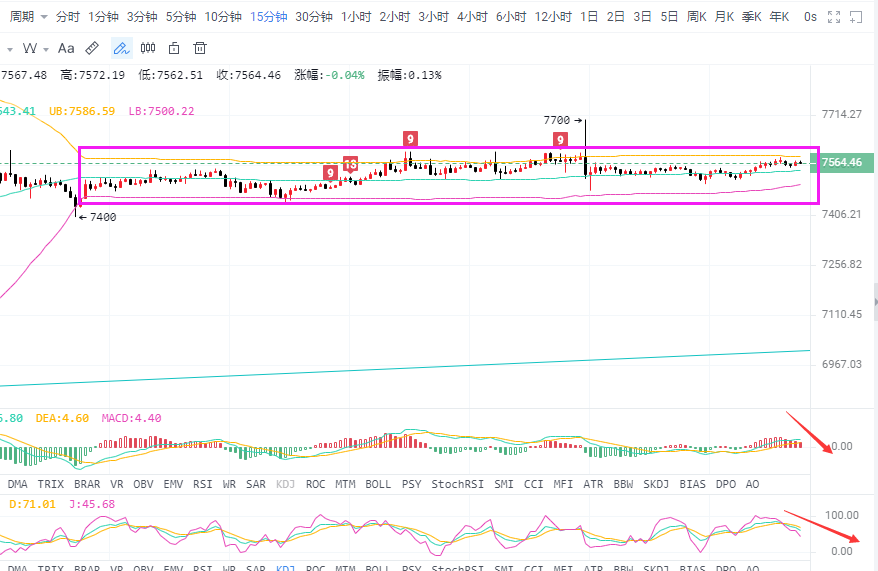Click the MACD:4.40 label
This screenshot has width=878, height=571.
[x=132, y=418]
